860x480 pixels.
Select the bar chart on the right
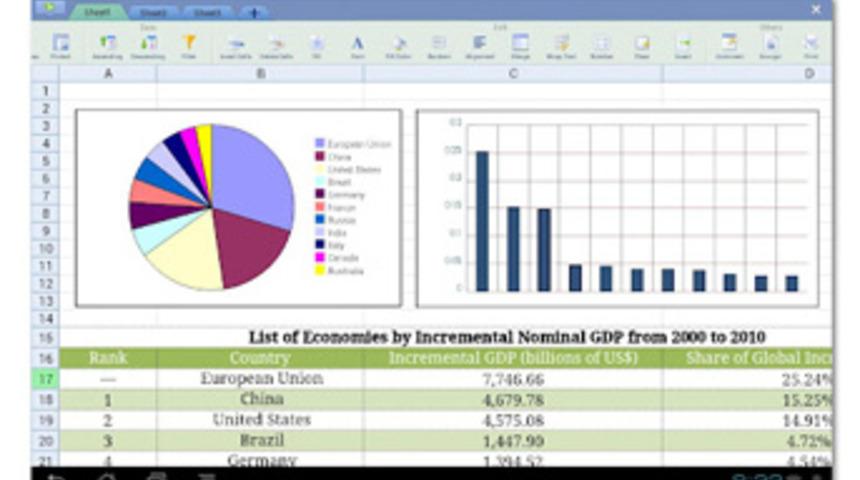point(617,208)
